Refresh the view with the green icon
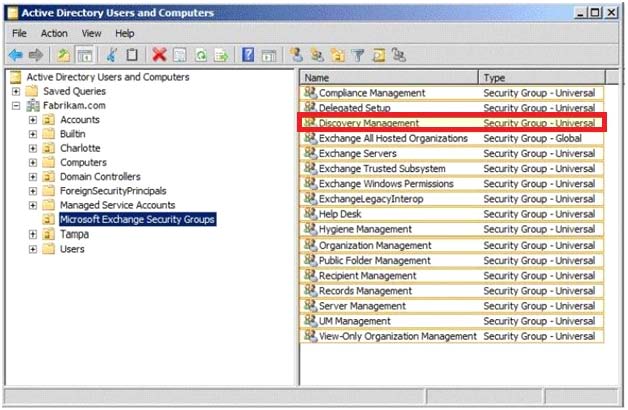The width and height of the screenshot is (628, 410). pyautogui.click(x=201, y=55)
